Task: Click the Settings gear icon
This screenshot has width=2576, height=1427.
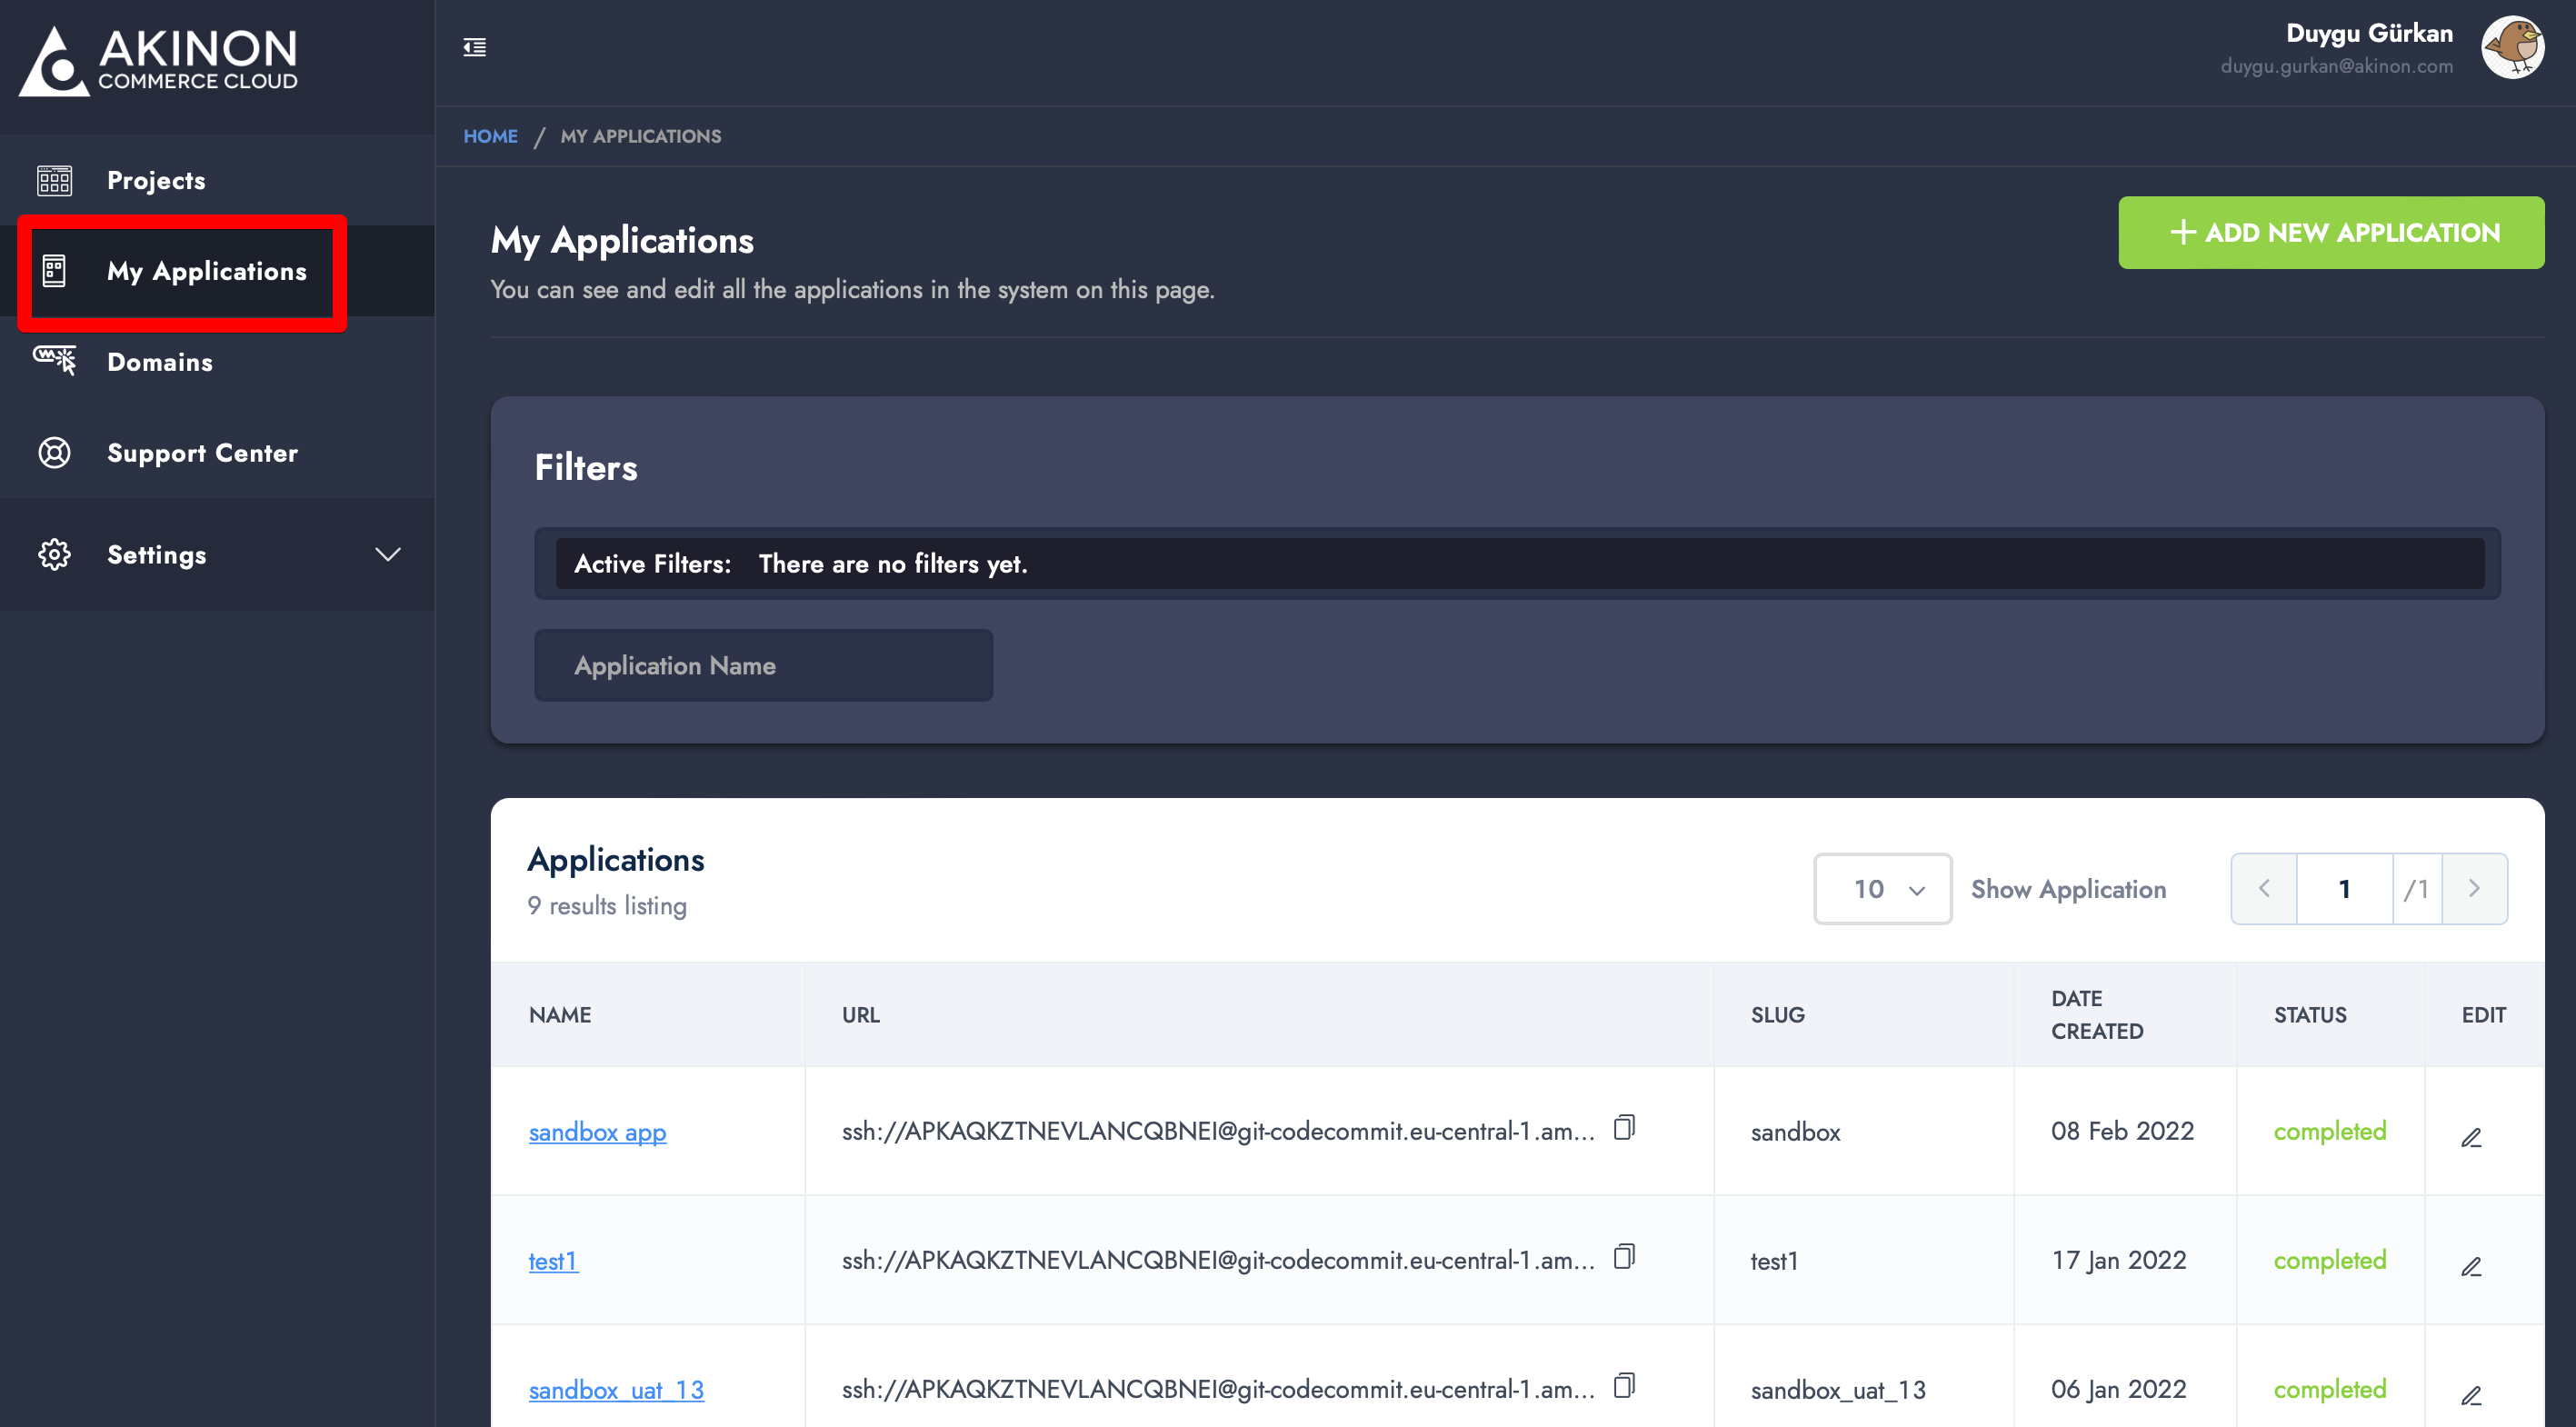Action: pyautogui.click(x=54, y=554)
